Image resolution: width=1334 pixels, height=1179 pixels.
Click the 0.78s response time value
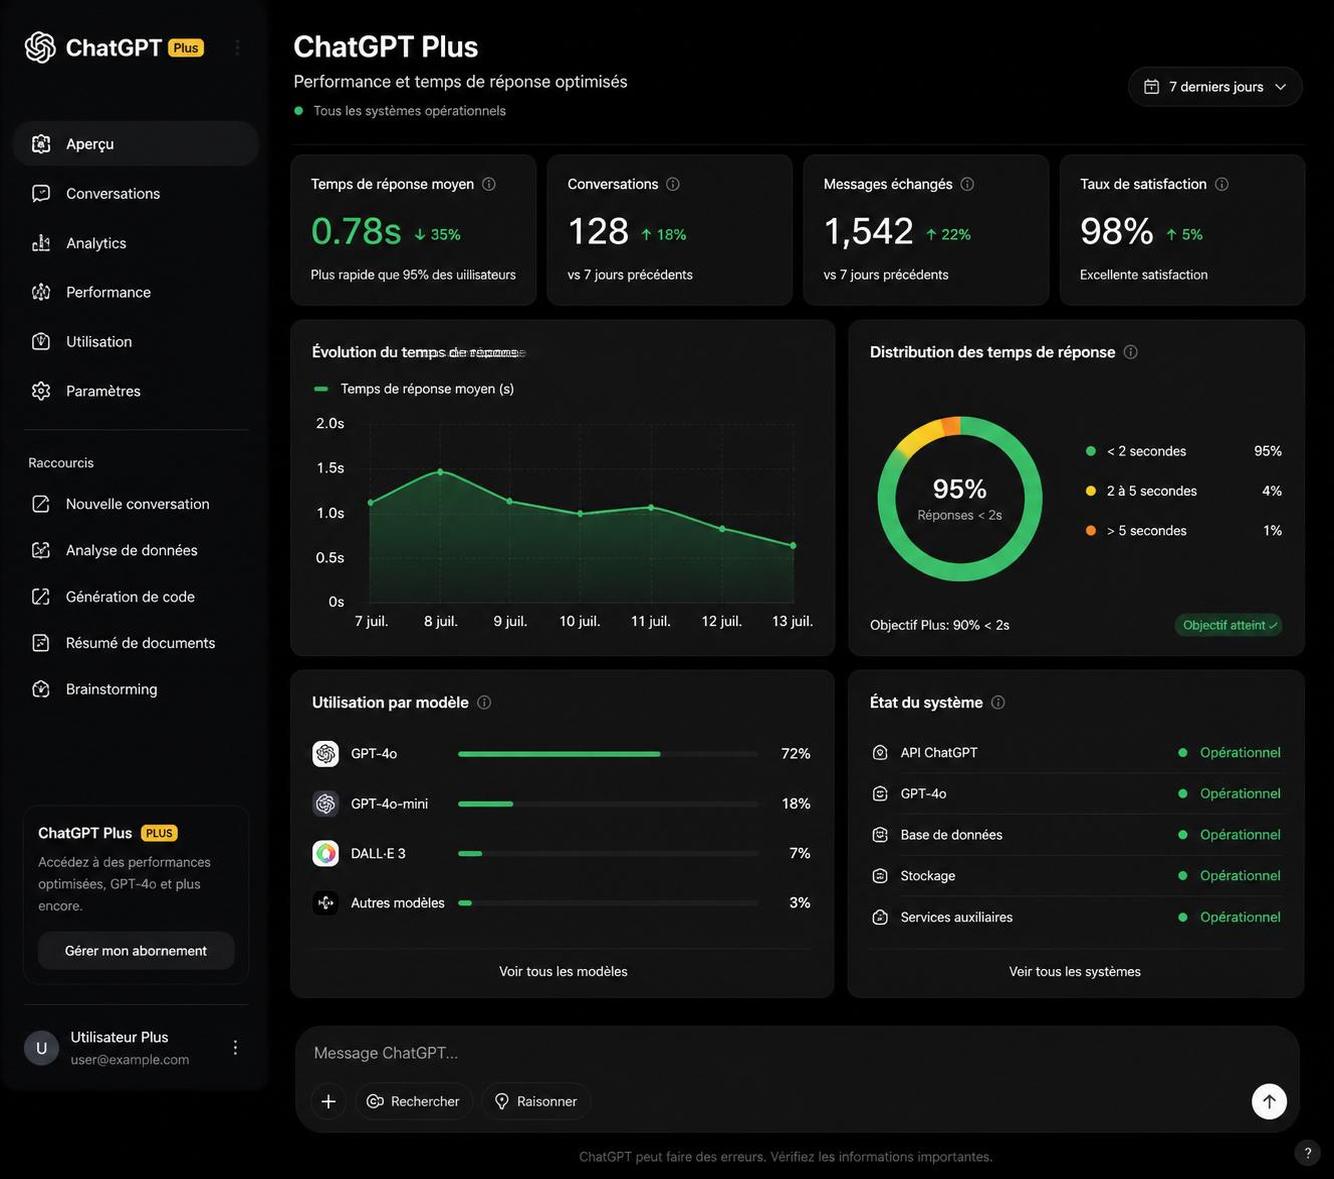[x=356, y=232]
